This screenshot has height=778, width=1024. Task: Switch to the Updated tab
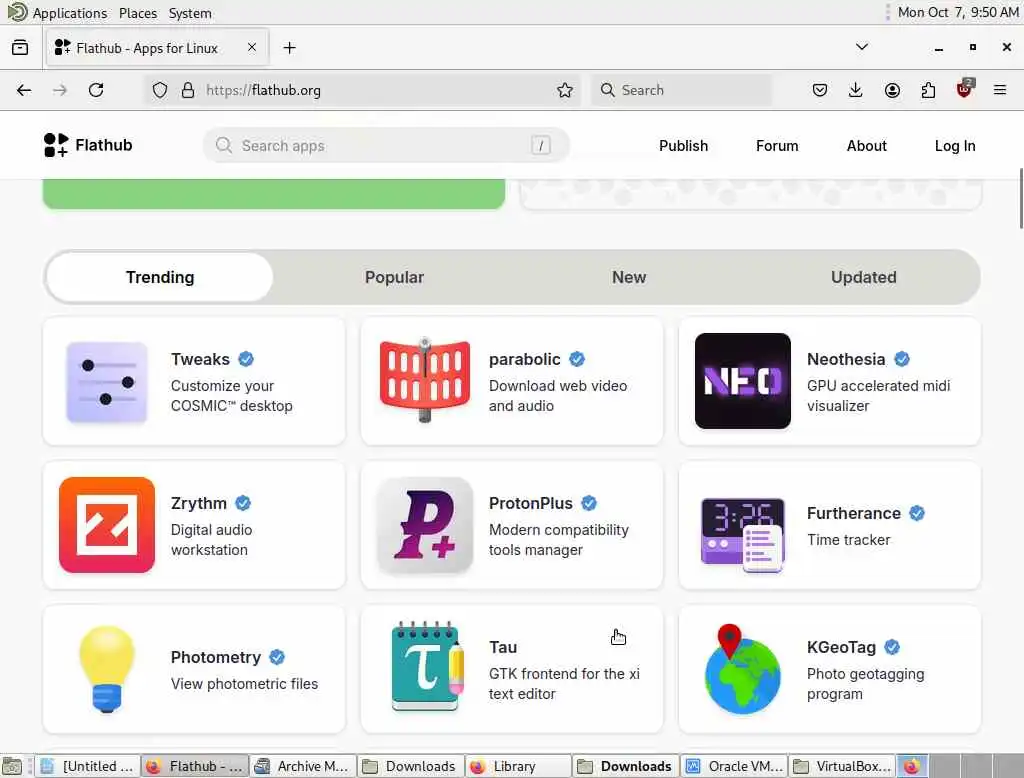863,277
